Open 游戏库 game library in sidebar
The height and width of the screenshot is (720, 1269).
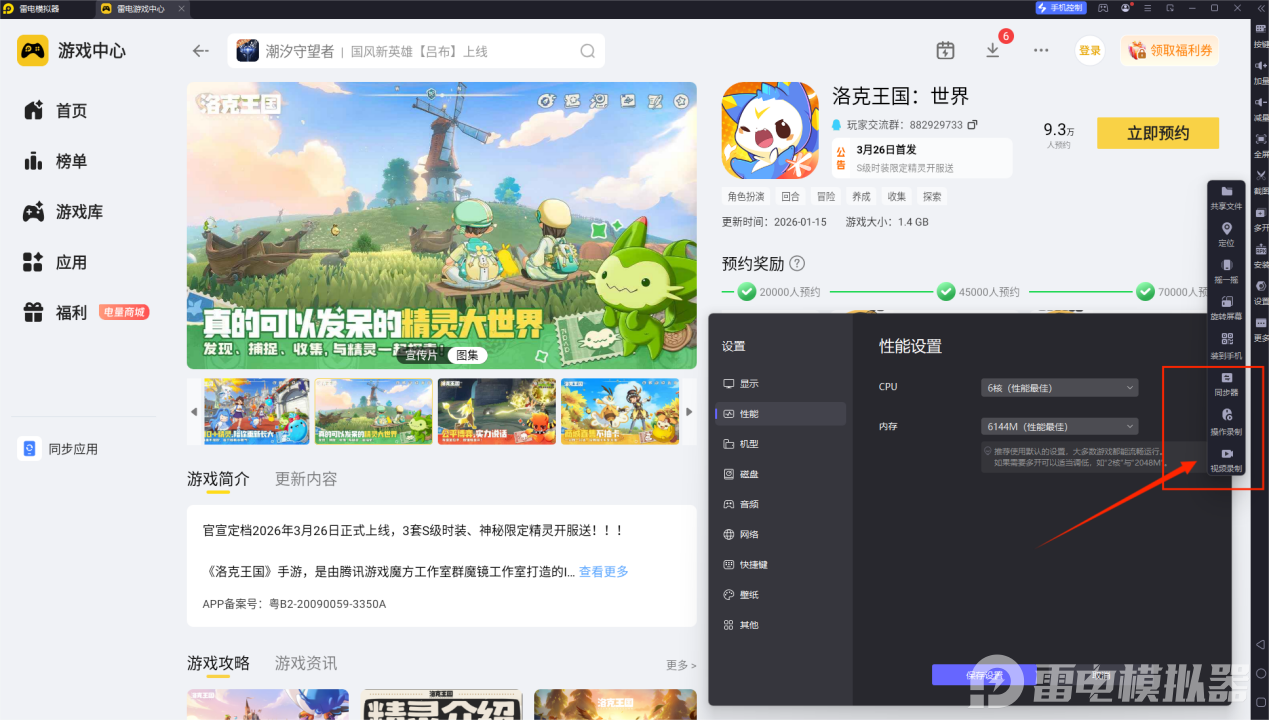[x=63, y=212]
